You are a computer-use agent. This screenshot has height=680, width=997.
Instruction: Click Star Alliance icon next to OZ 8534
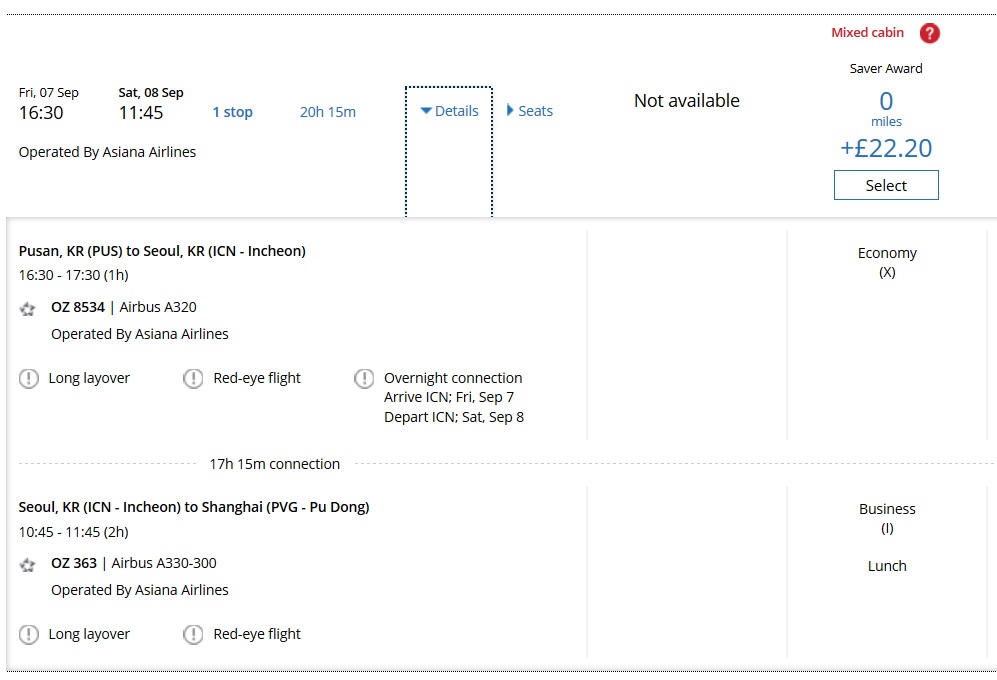[28, 309]
